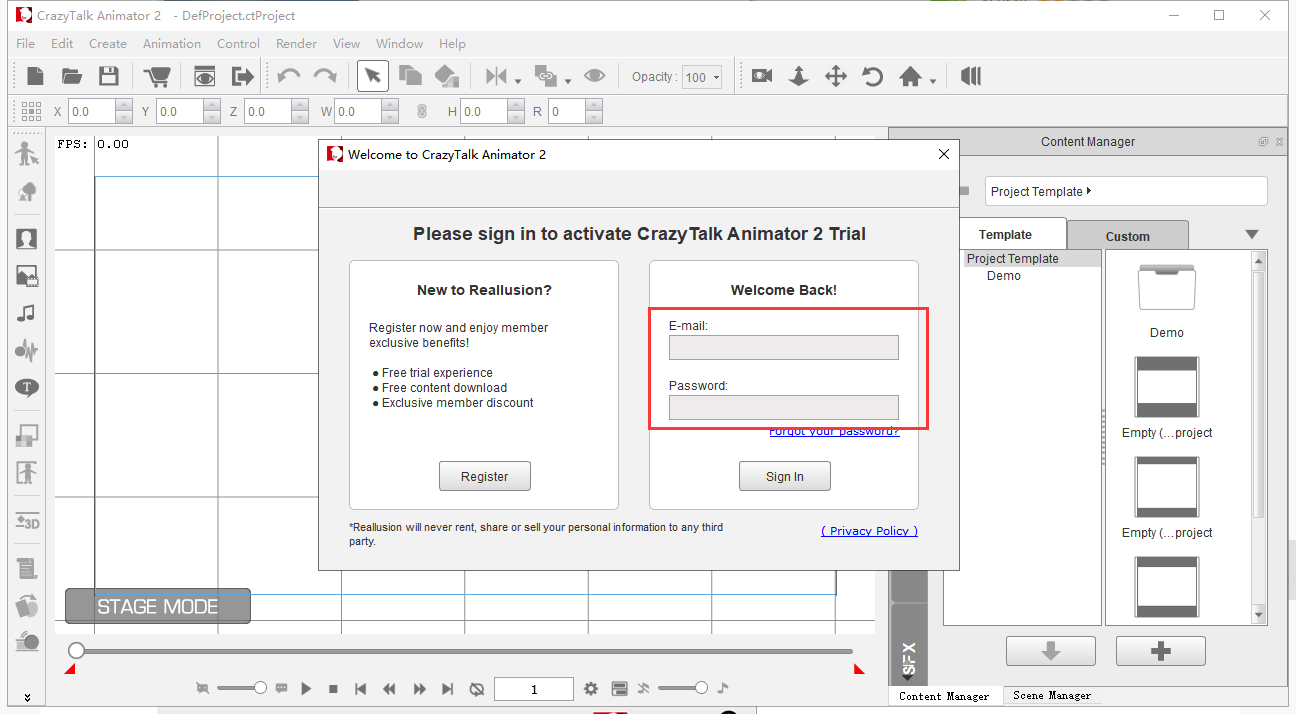Select the Z-move camera tool

(799, 76)
